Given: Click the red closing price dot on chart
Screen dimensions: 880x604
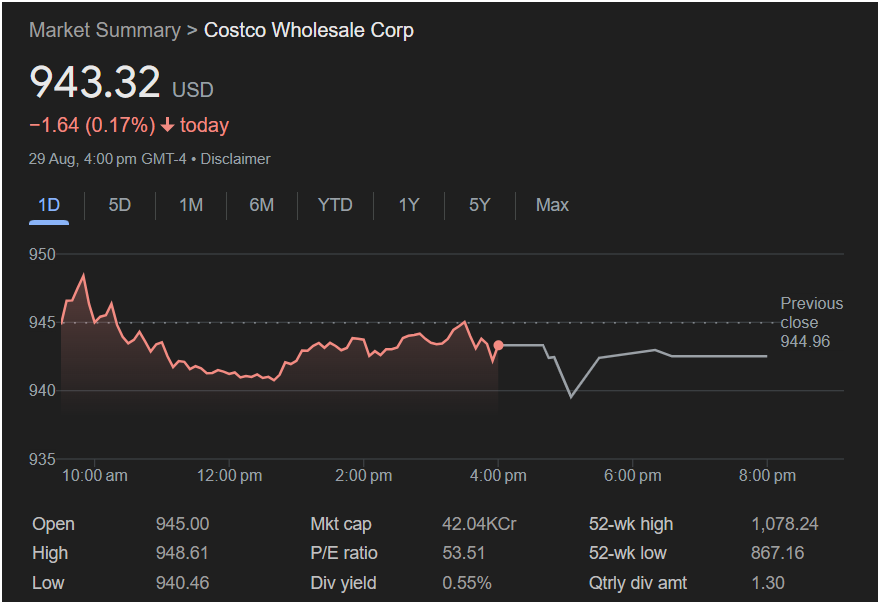Looking at the screenshot, I should (x=498, y=345).
